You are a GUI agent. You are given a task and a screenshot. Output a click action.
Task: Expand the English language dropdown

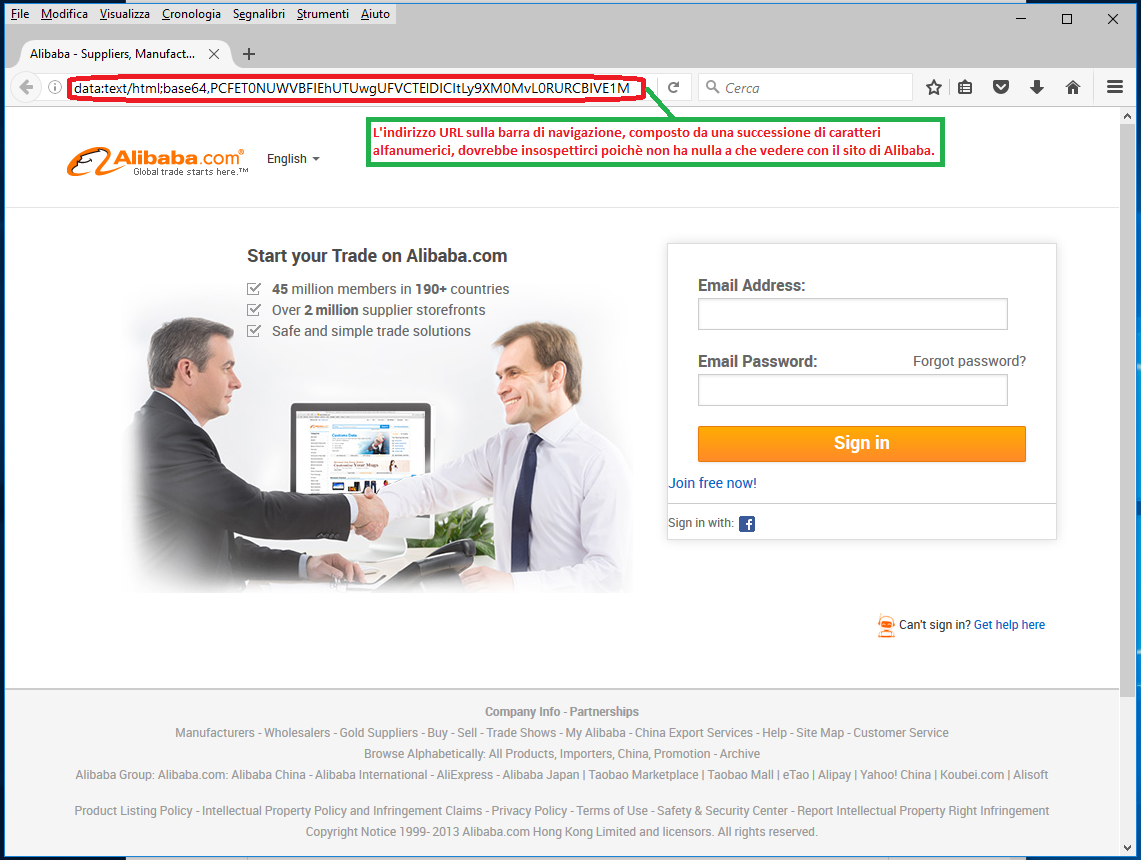click(293, 159)
